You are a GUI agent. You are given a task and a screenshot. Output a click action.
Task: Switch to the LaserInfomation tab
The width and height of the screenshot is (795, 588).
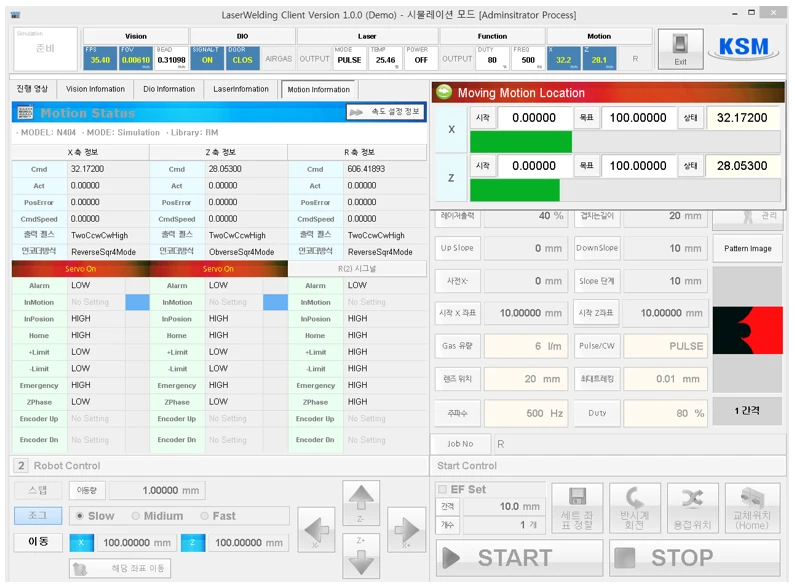[x=241, y=89]
